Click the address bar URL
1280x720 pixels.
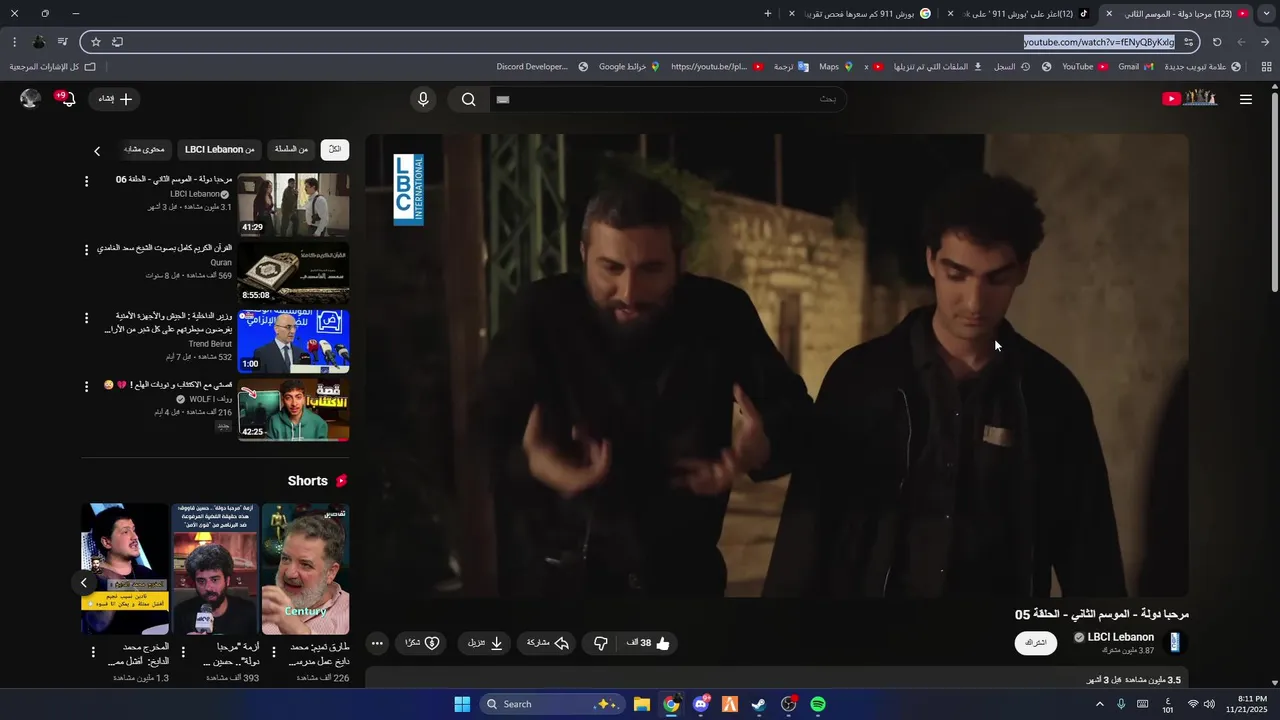click(x=1099, y=42)
